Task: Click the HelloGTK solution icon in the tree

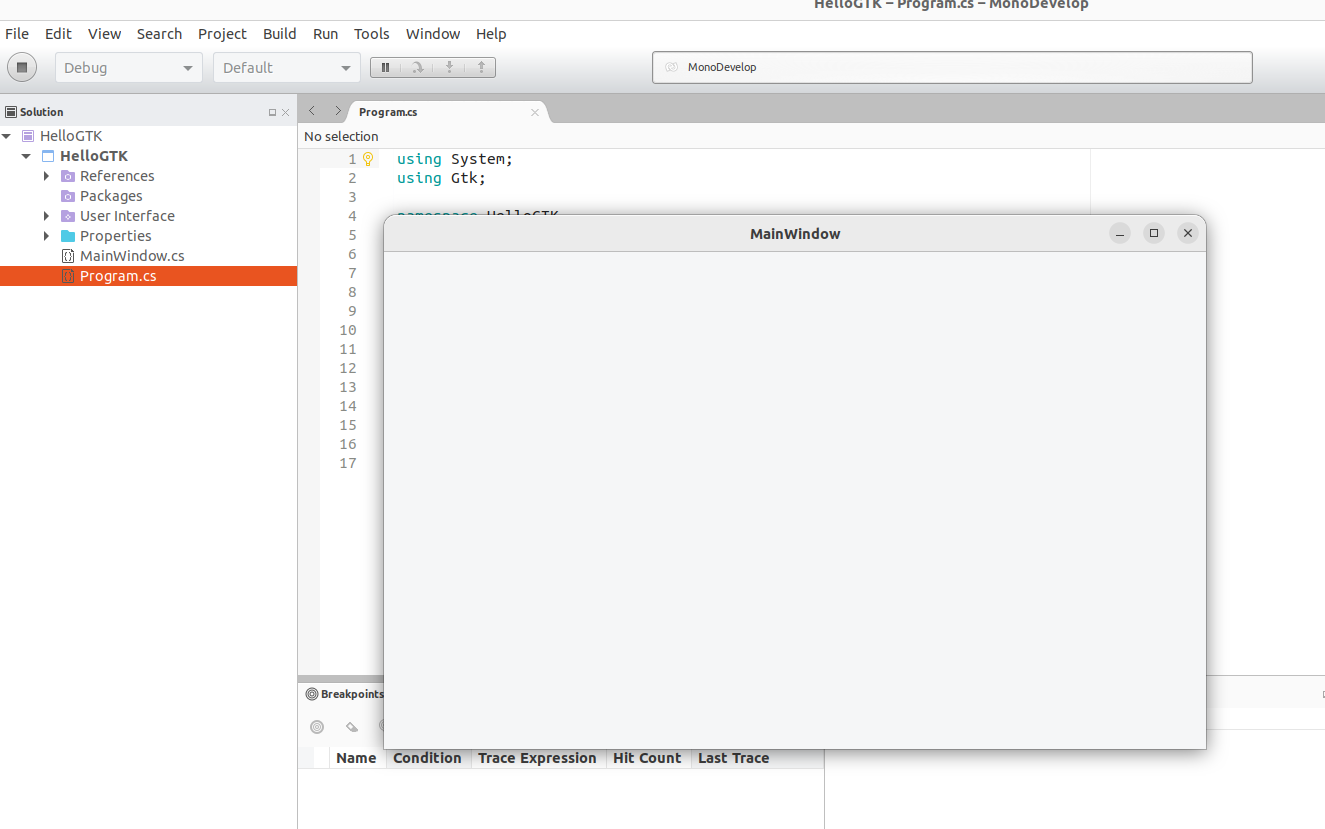Action: (28, 136)
